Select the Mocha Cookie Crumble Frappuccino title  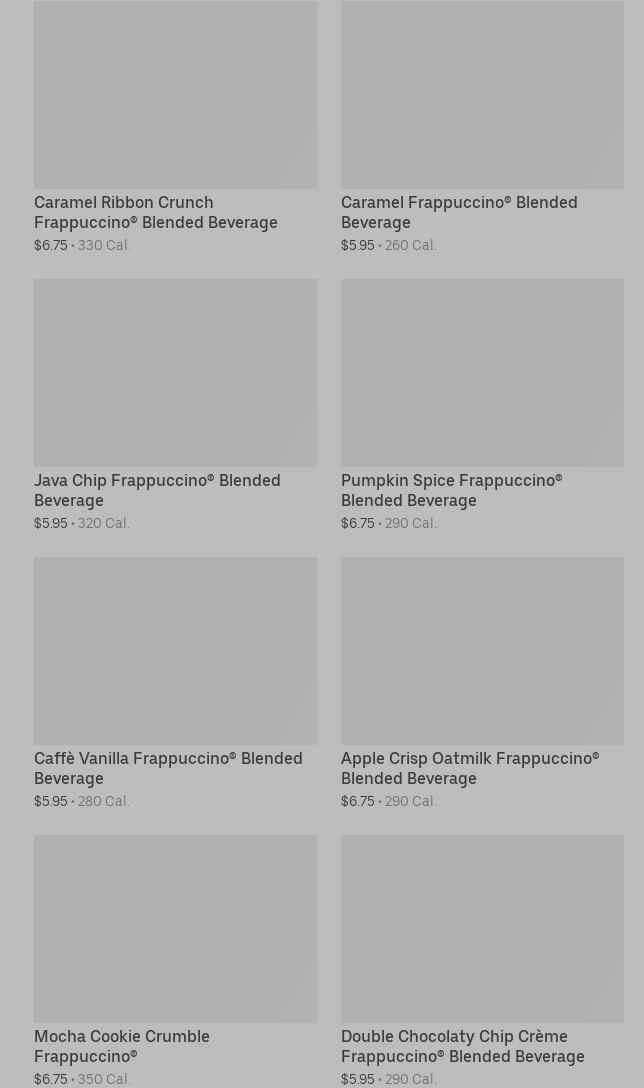tap(122, 1046)
